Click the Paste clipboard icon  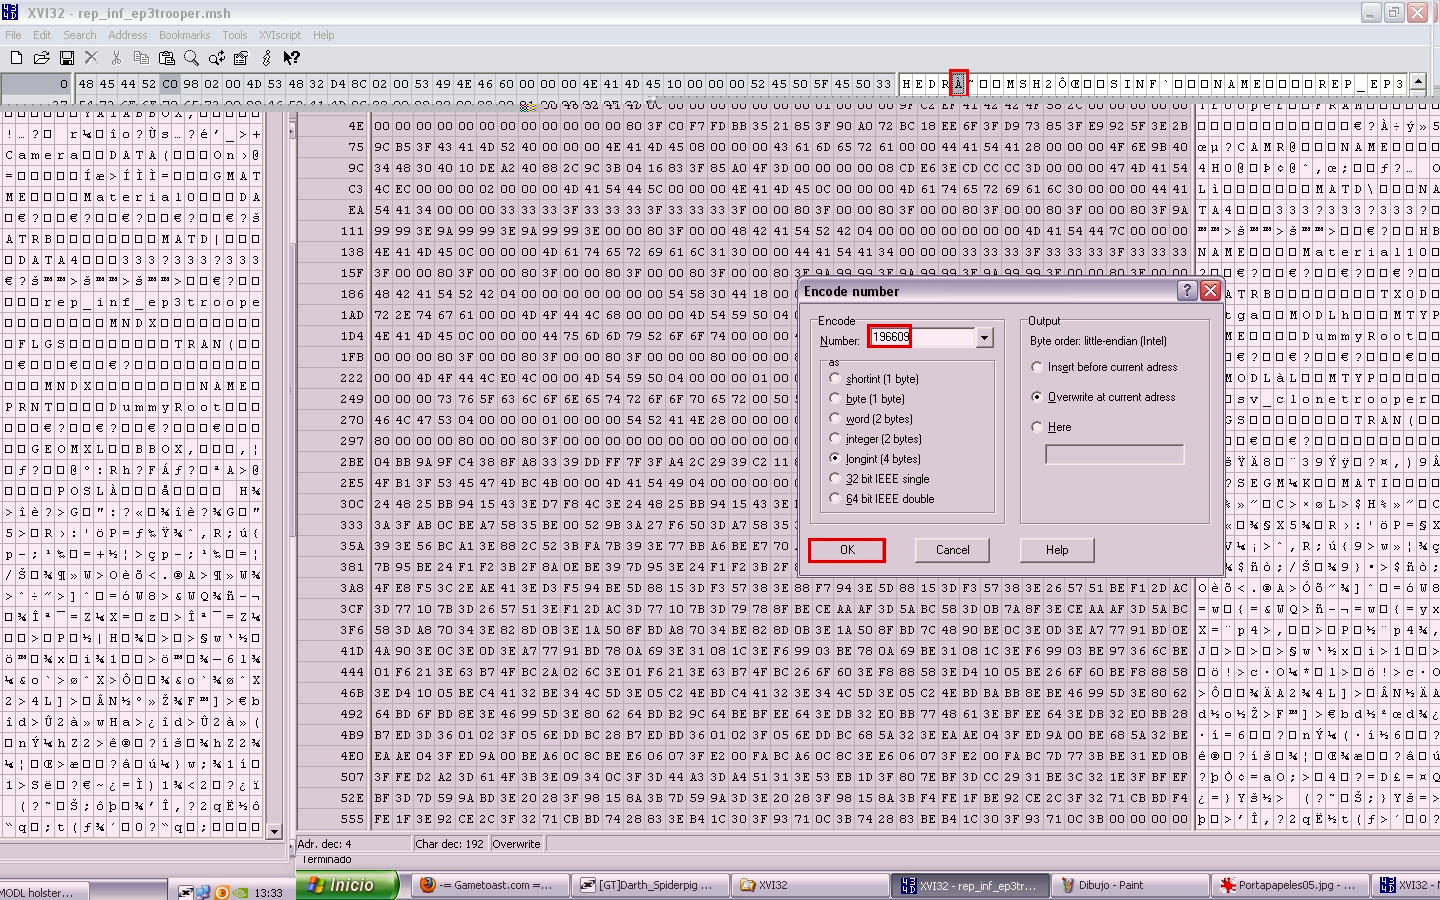(x=166, y=58)
